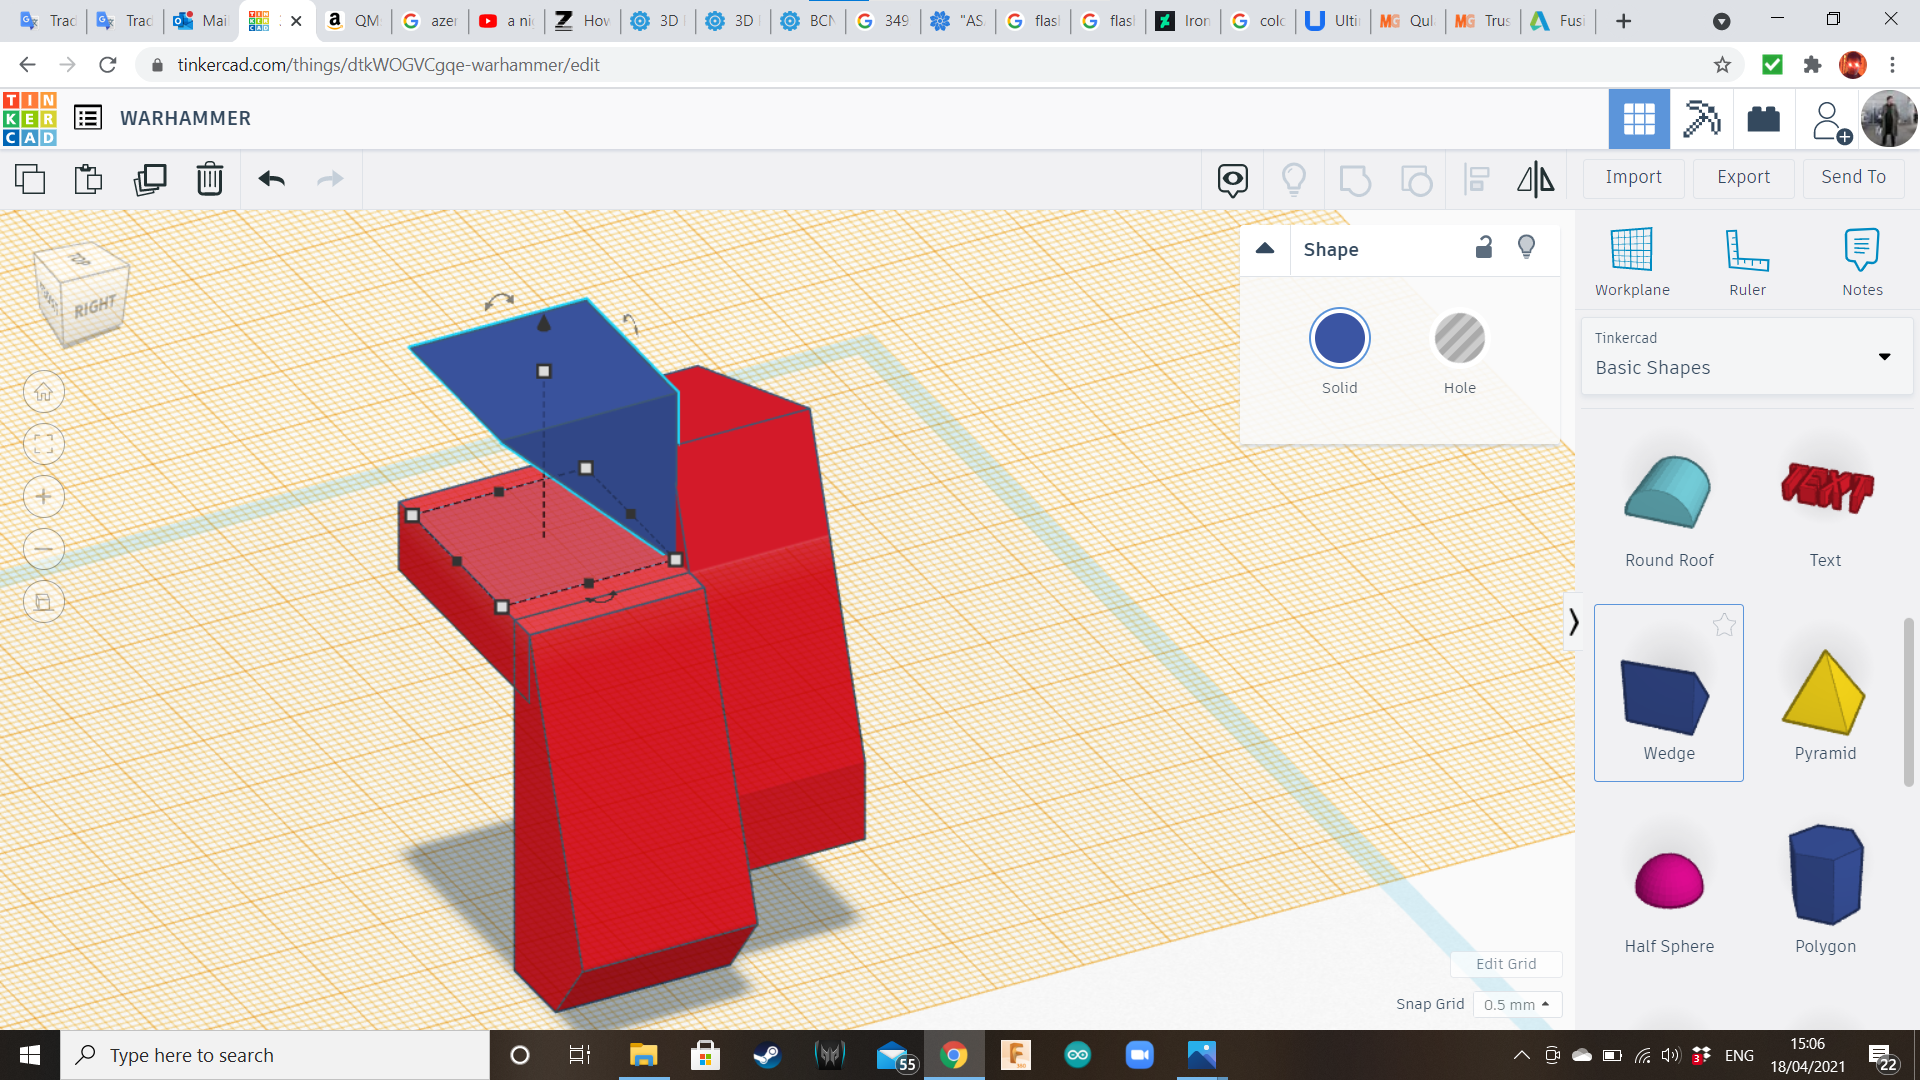
Task: Pick the Solid color swatch
Action: pyautogui.click(x=1339, y=339)
